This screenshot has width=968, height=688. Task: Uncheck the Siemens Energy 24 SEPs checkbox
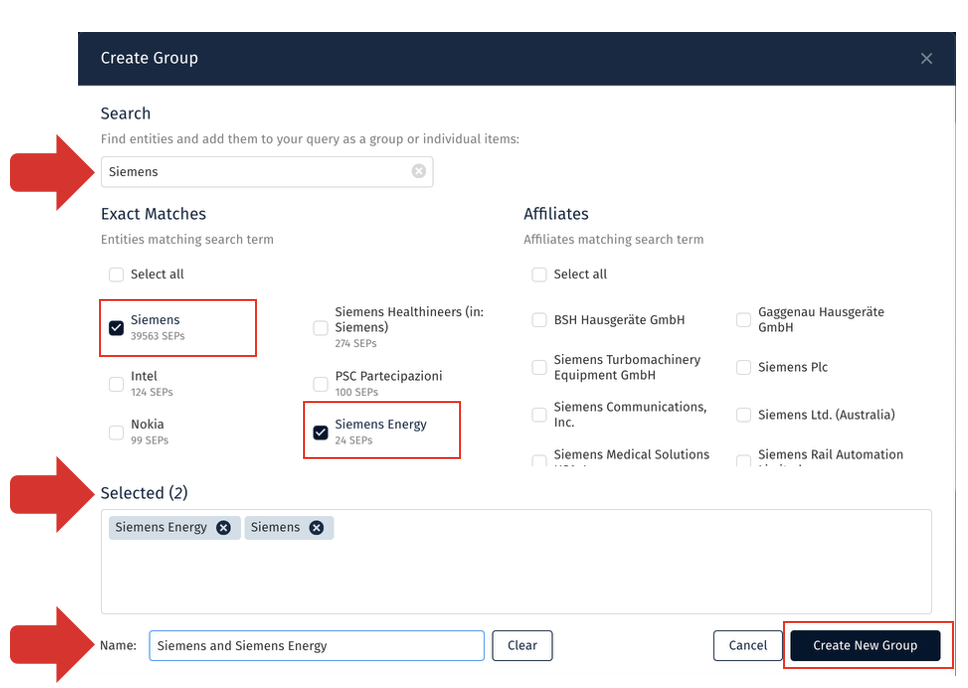[x=320, y=432]
